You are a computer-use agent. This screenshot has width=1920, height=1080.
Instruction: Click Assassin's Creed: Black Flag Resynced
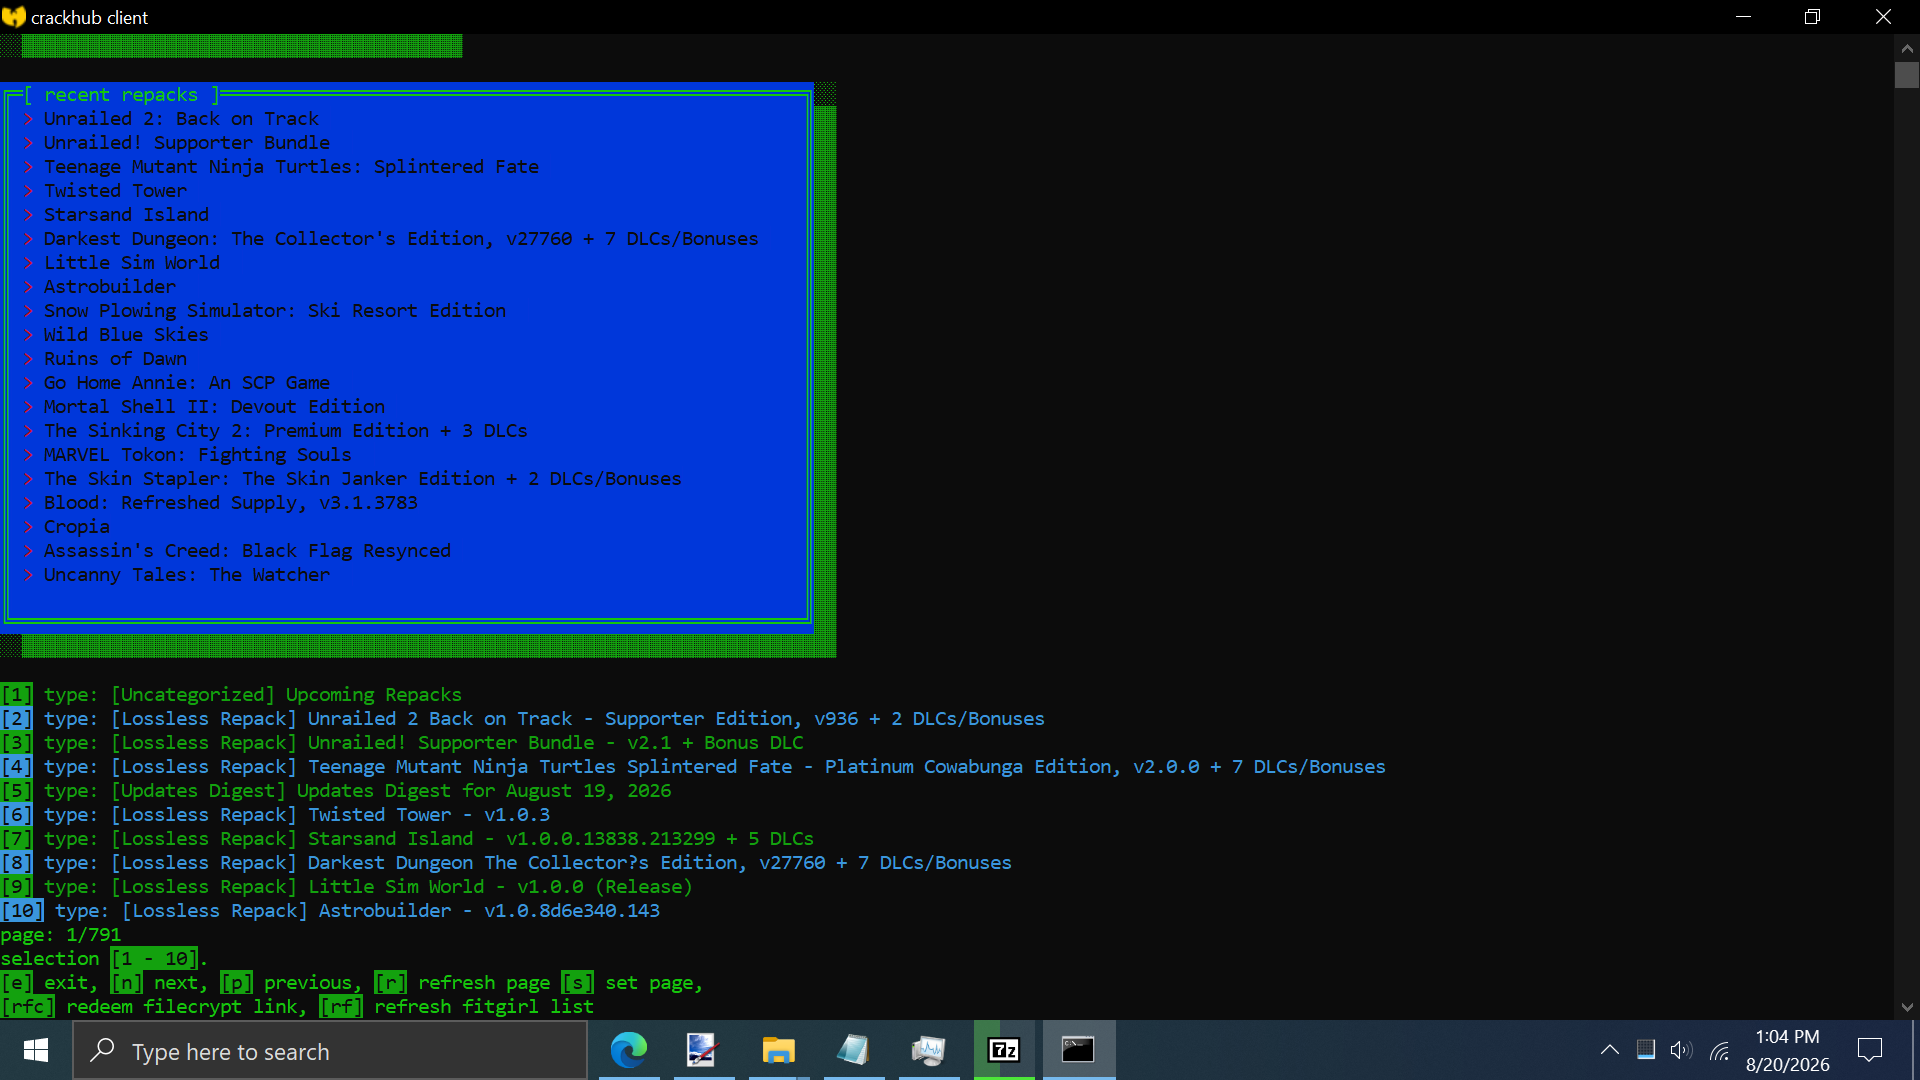(x=247, y=551)
